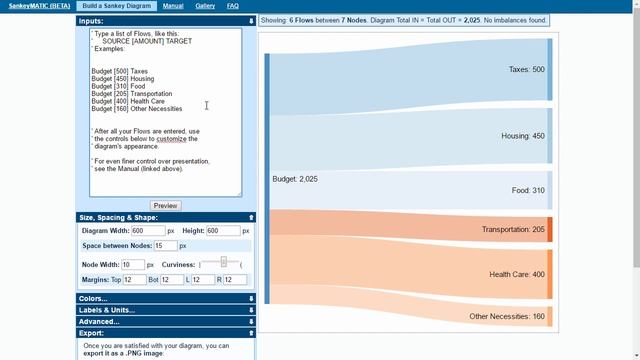The width and height of the screenshot is (640, 360).
Task: Click the Export panel header title
Action: [x=91, y=333]
